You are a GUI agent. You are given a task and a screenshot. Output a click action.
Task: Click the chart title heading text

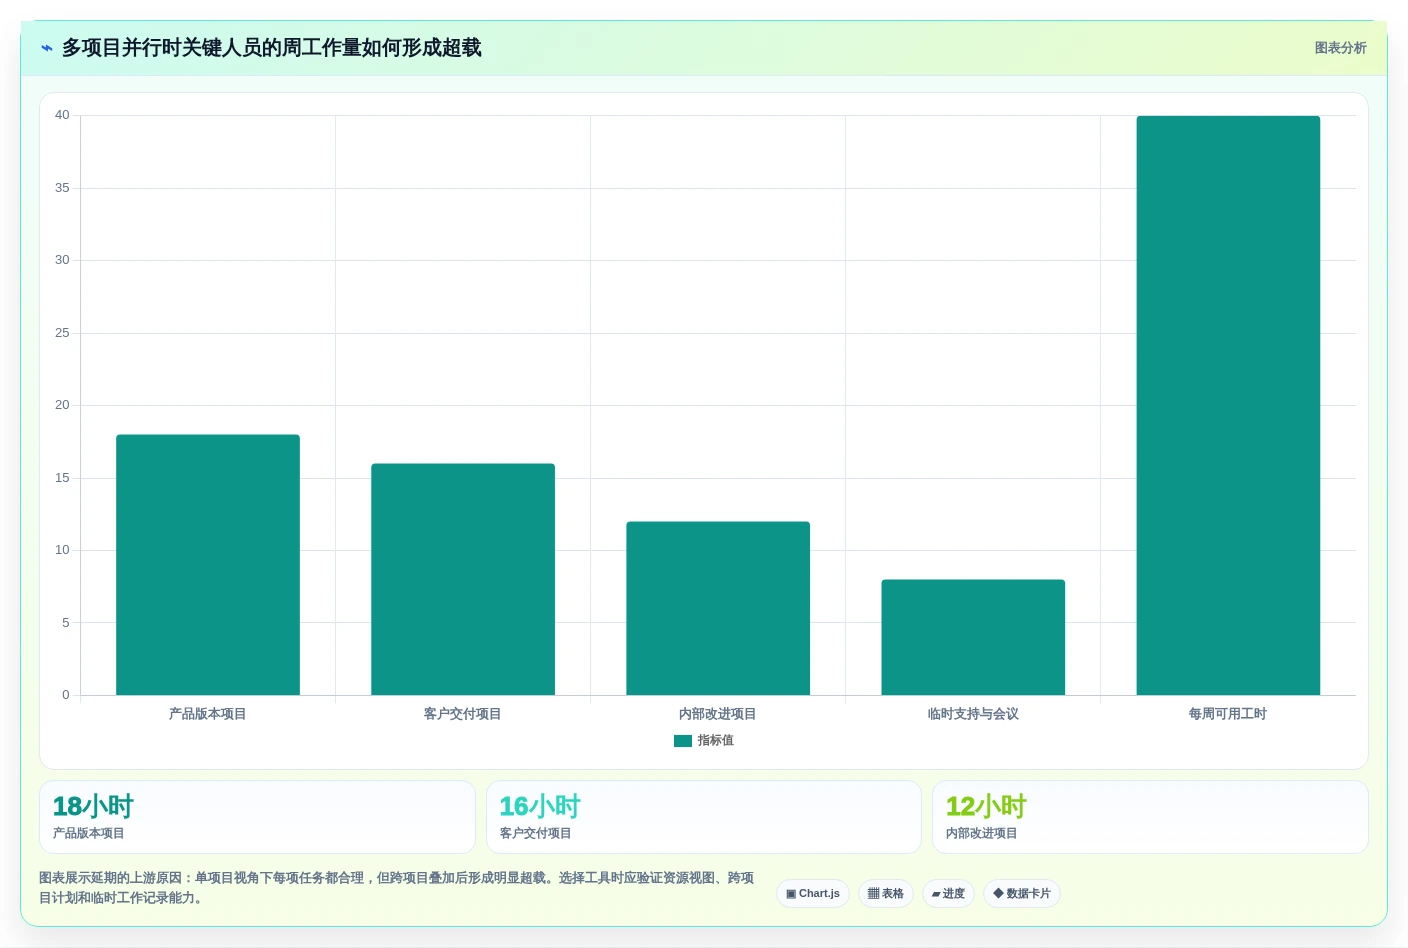[272, 48]
